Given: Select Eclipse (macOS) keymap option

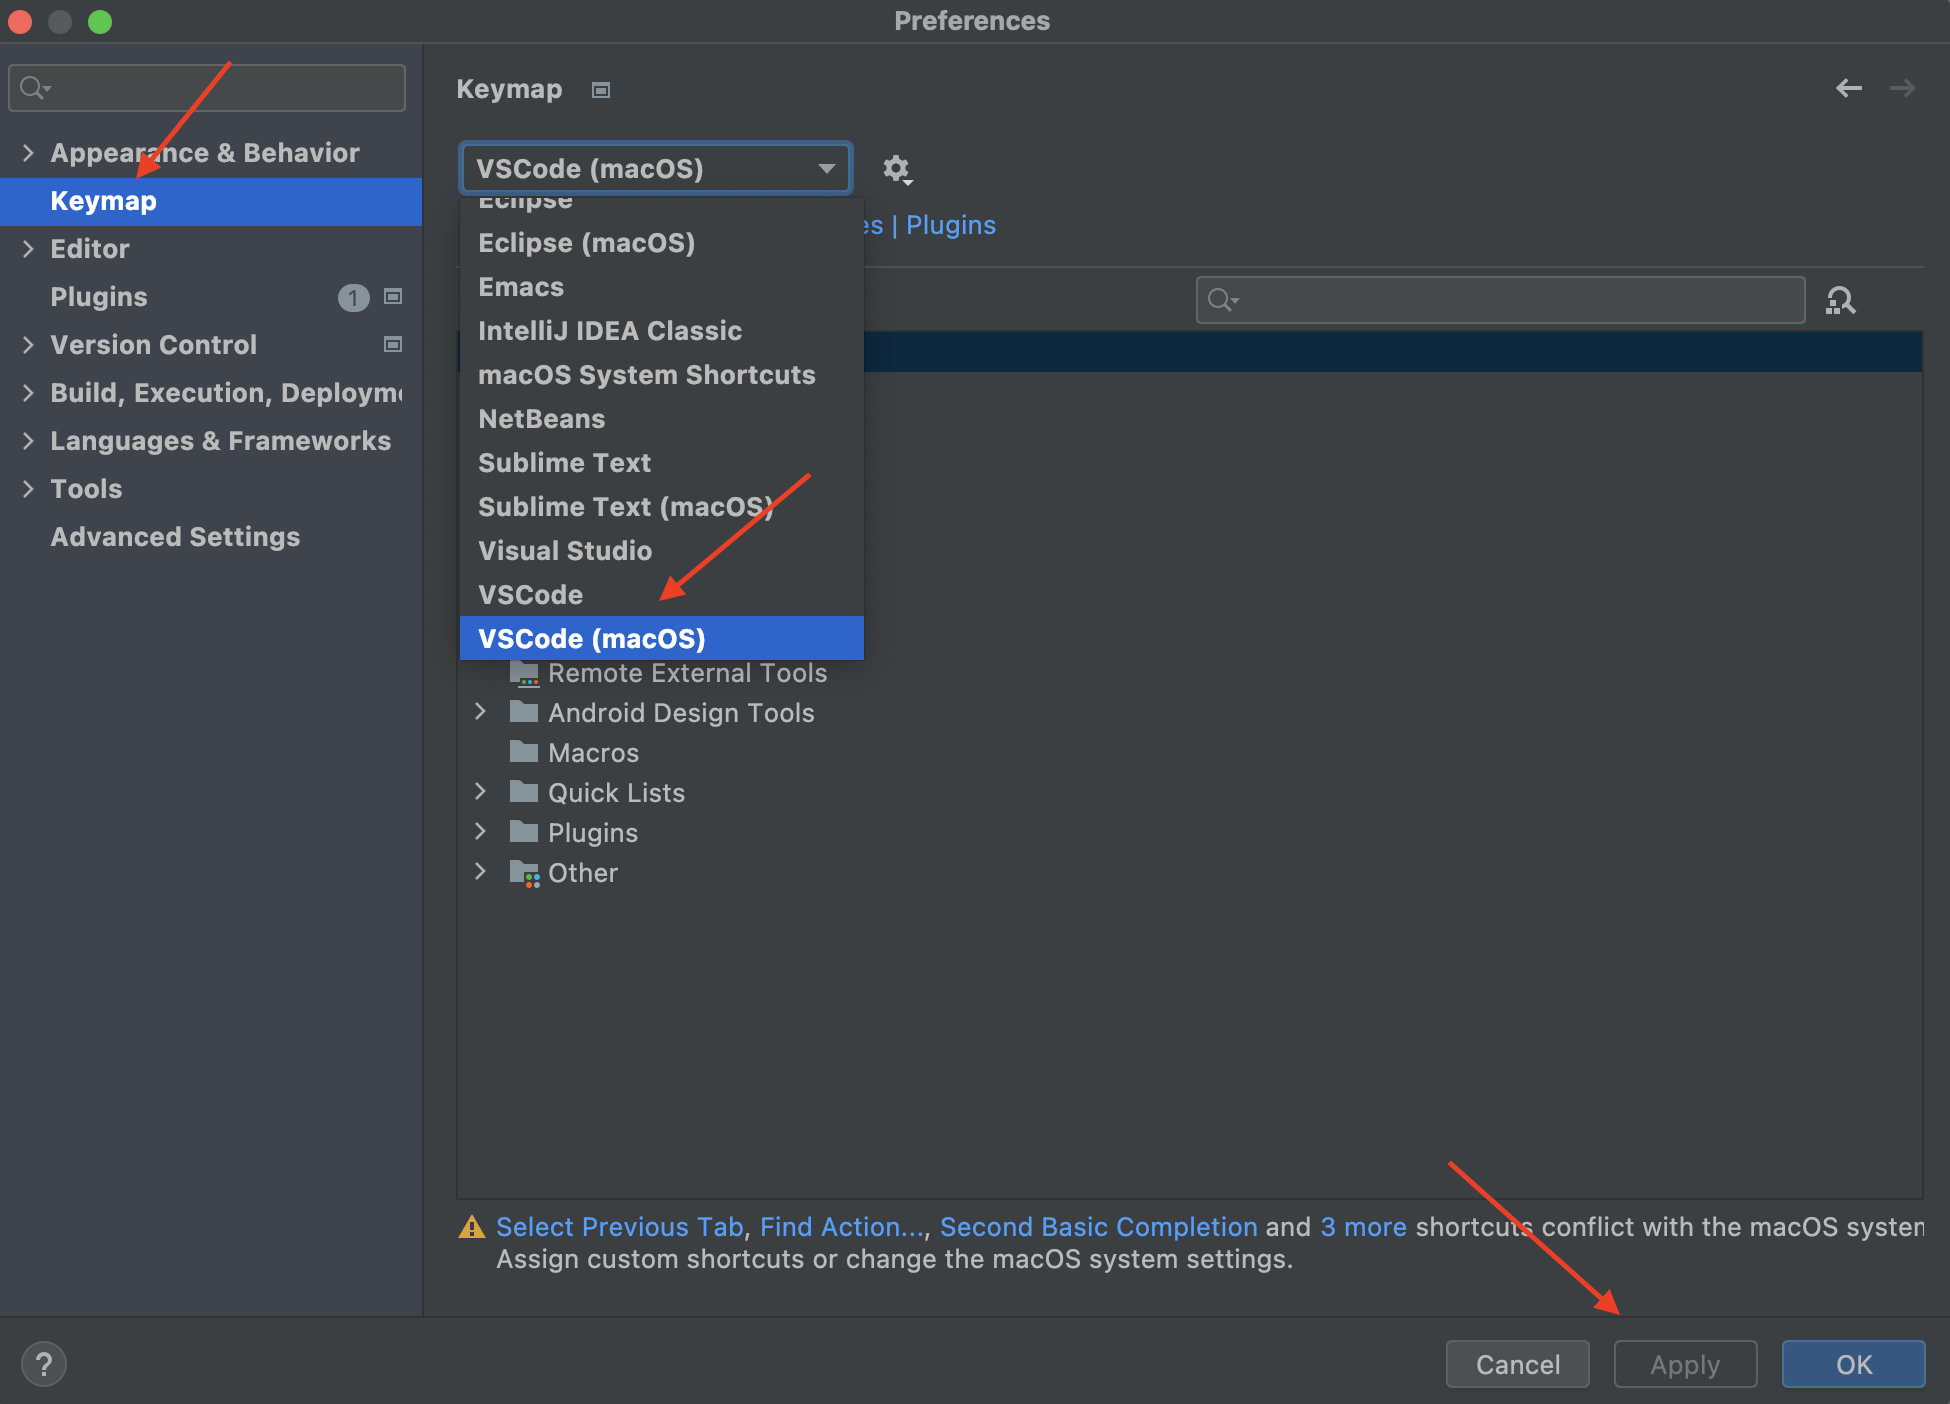Looking at the screenshot, I should [662, 243].
